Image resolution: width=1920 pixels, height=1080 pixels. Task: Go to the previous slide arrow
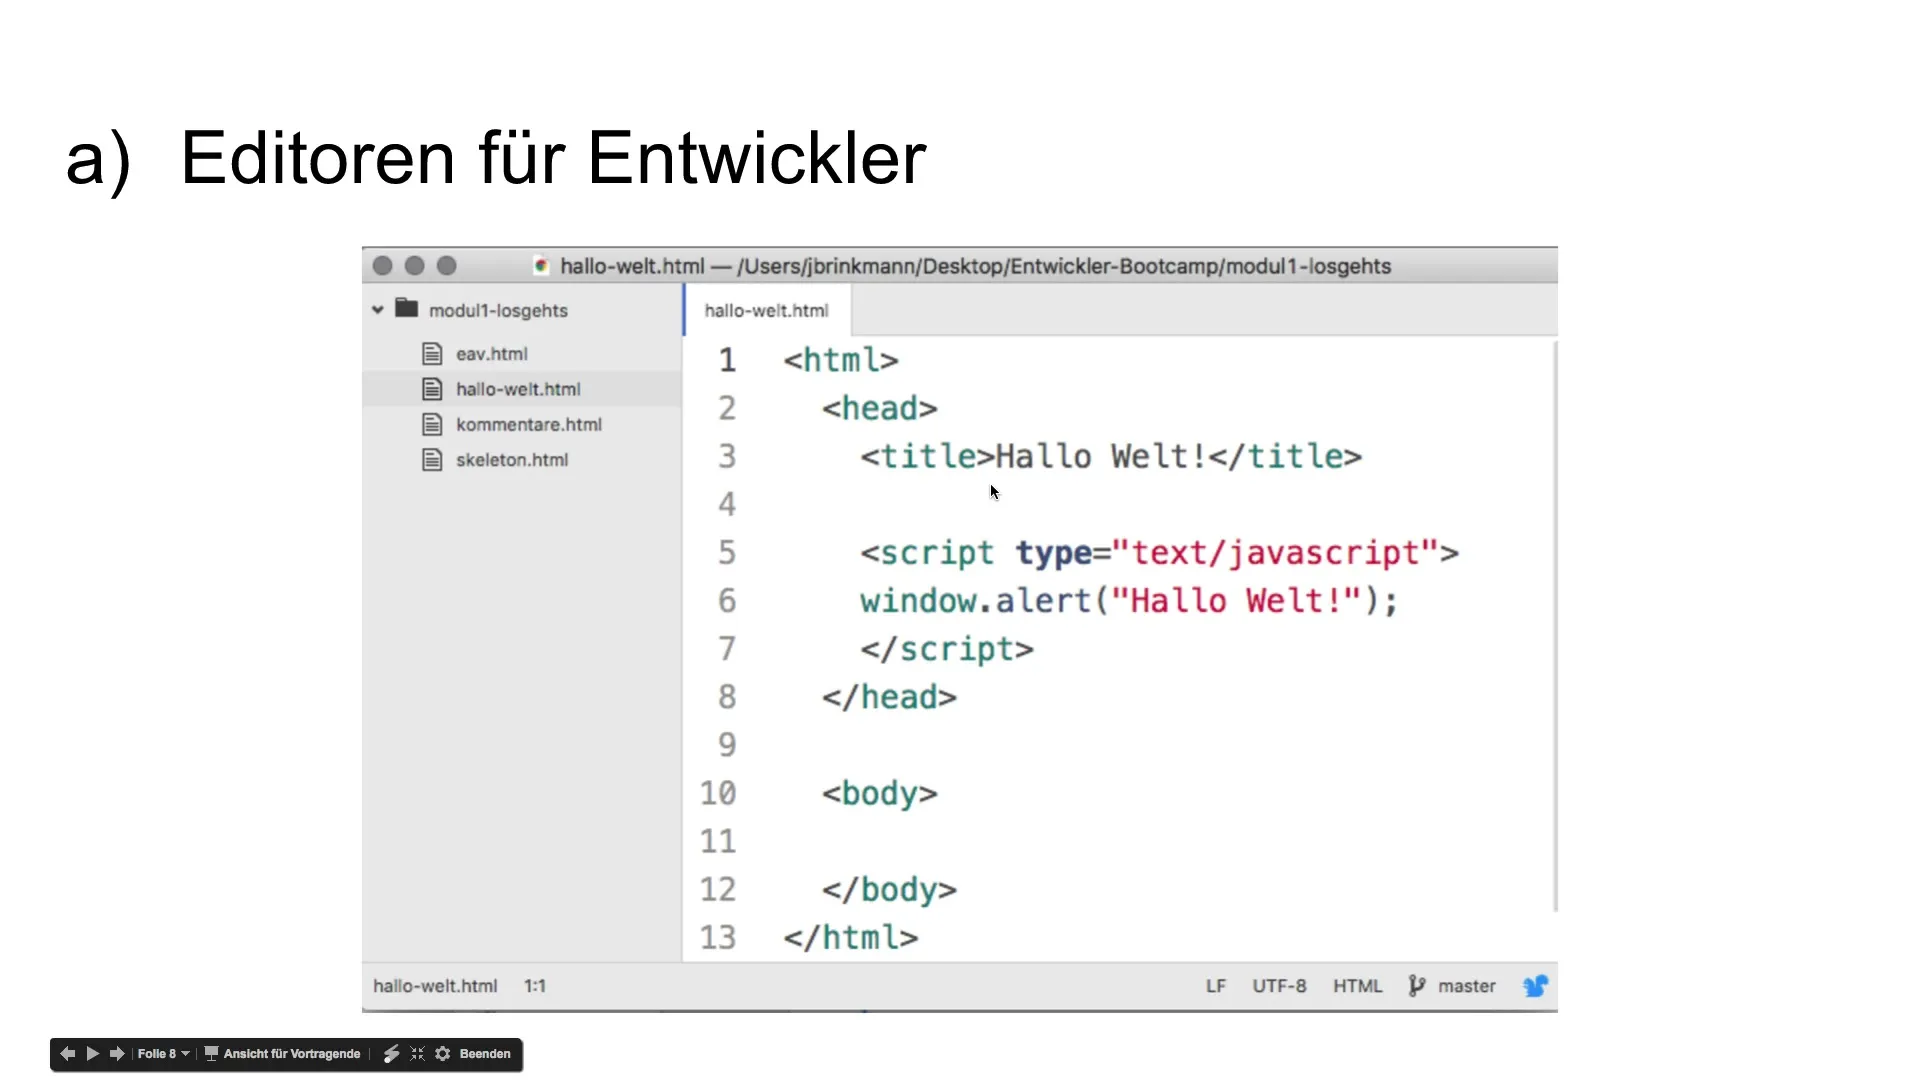click(x=68, y=1053)
